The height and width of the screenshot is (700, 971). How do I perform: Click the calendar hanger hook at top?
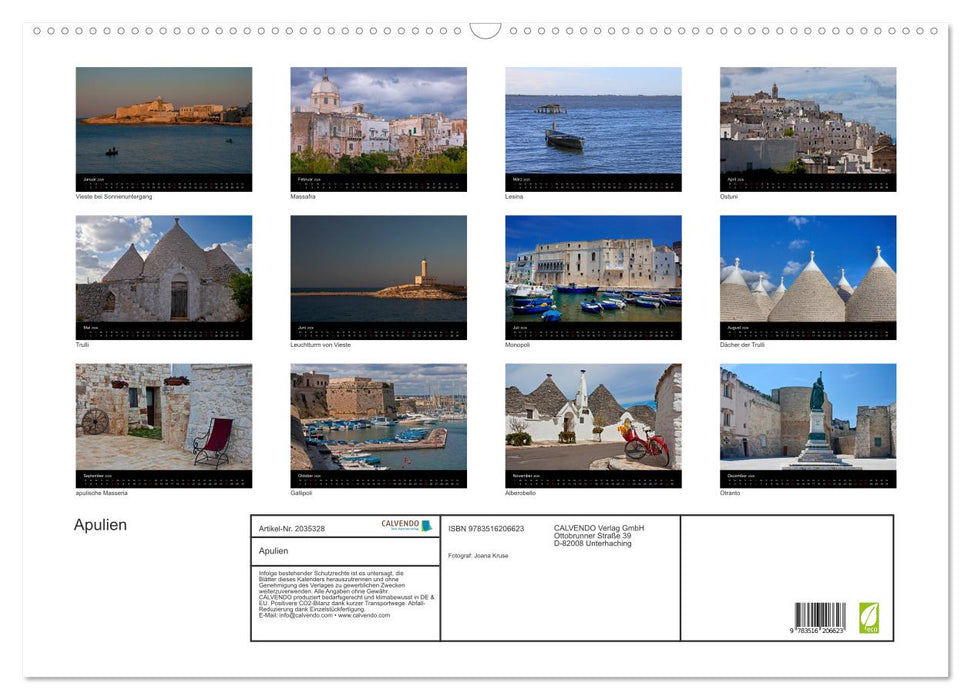point(485,31)
